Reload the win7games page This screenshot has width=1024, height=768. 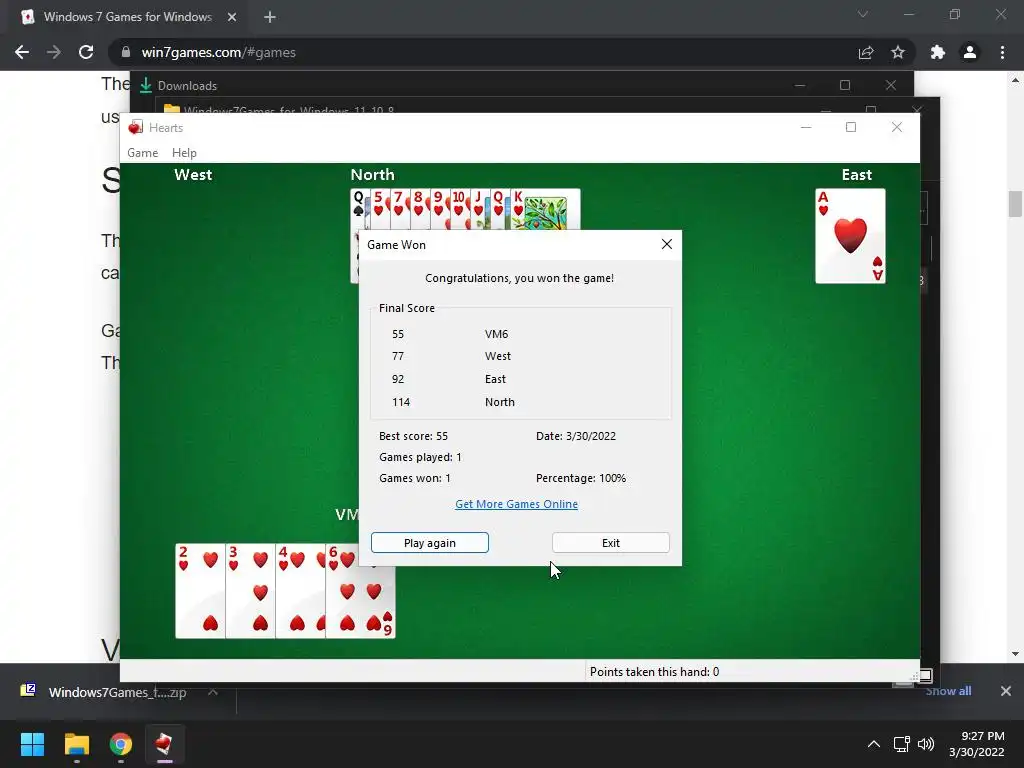[86, 52]
